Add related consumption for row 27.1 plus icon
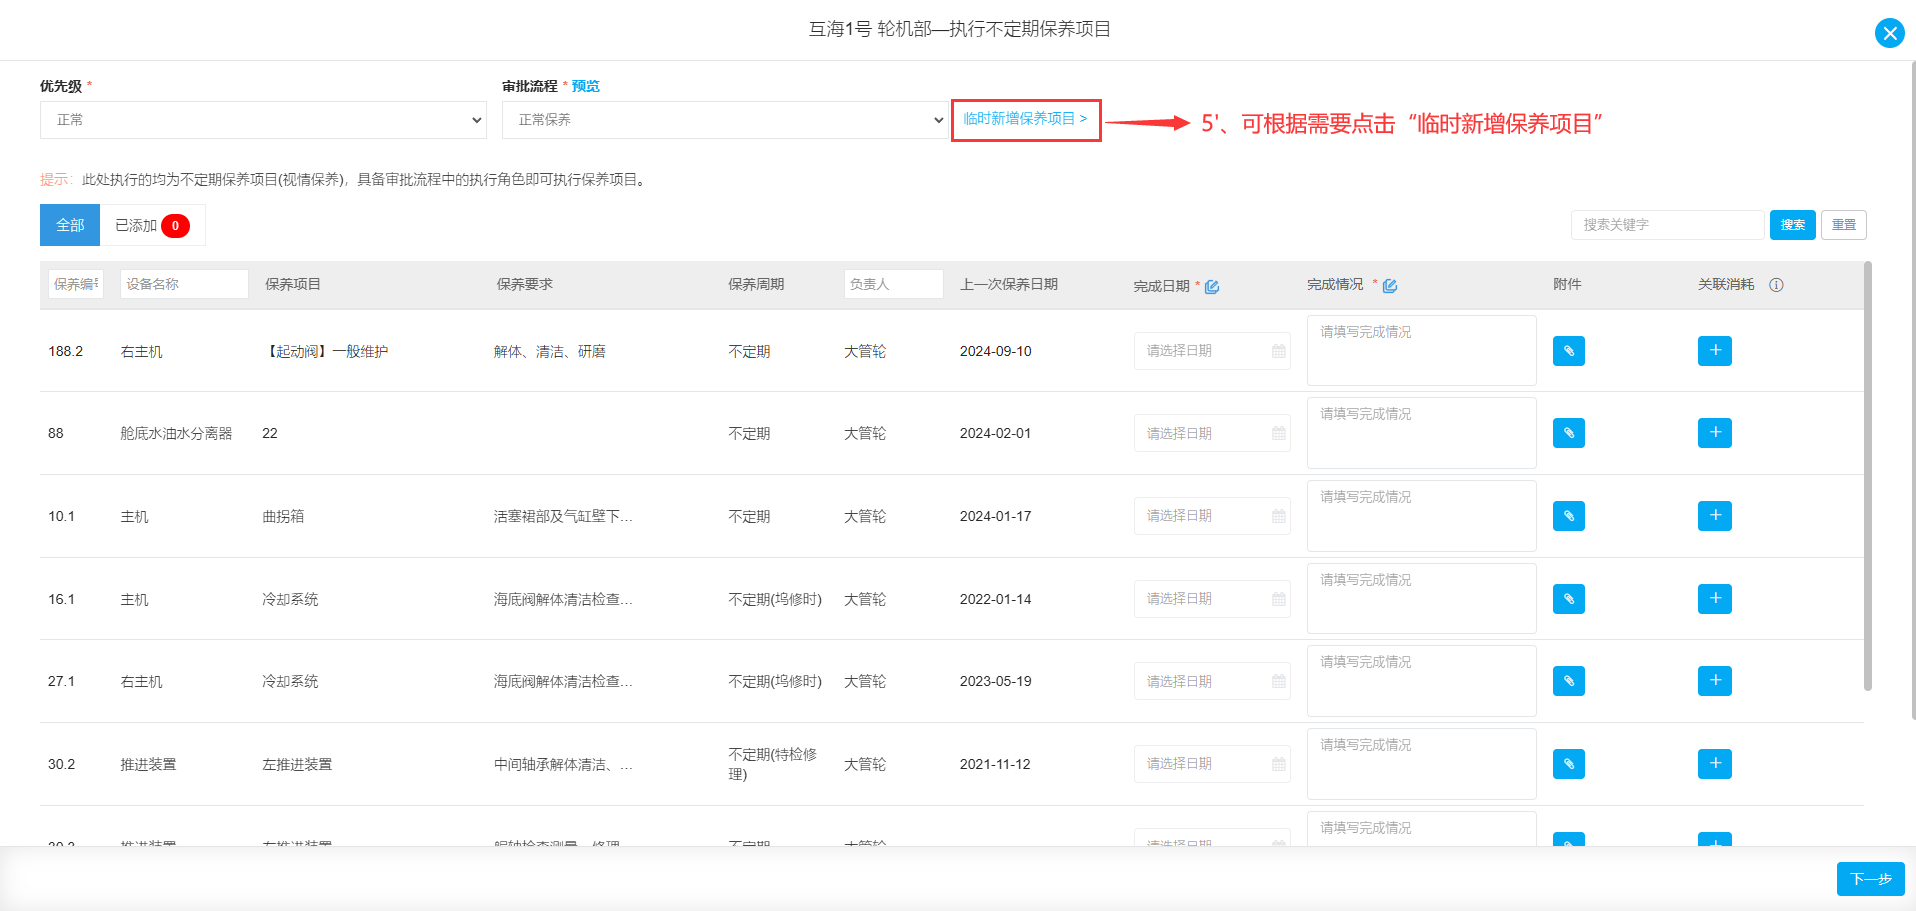 (x=1715, y=681)
